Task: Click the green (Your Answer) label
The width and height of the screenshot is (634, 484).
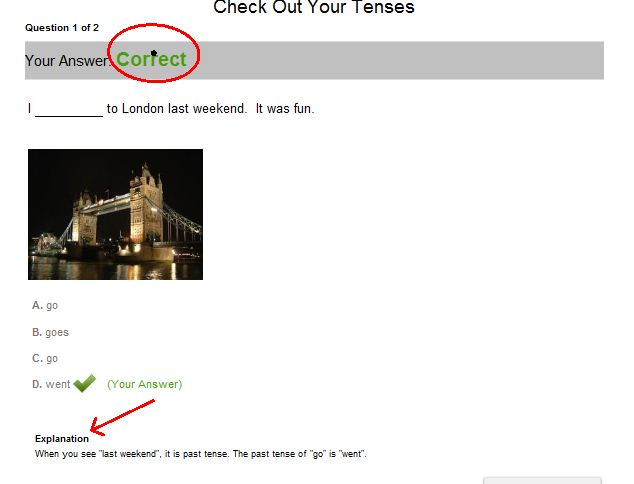Action: 144,384
